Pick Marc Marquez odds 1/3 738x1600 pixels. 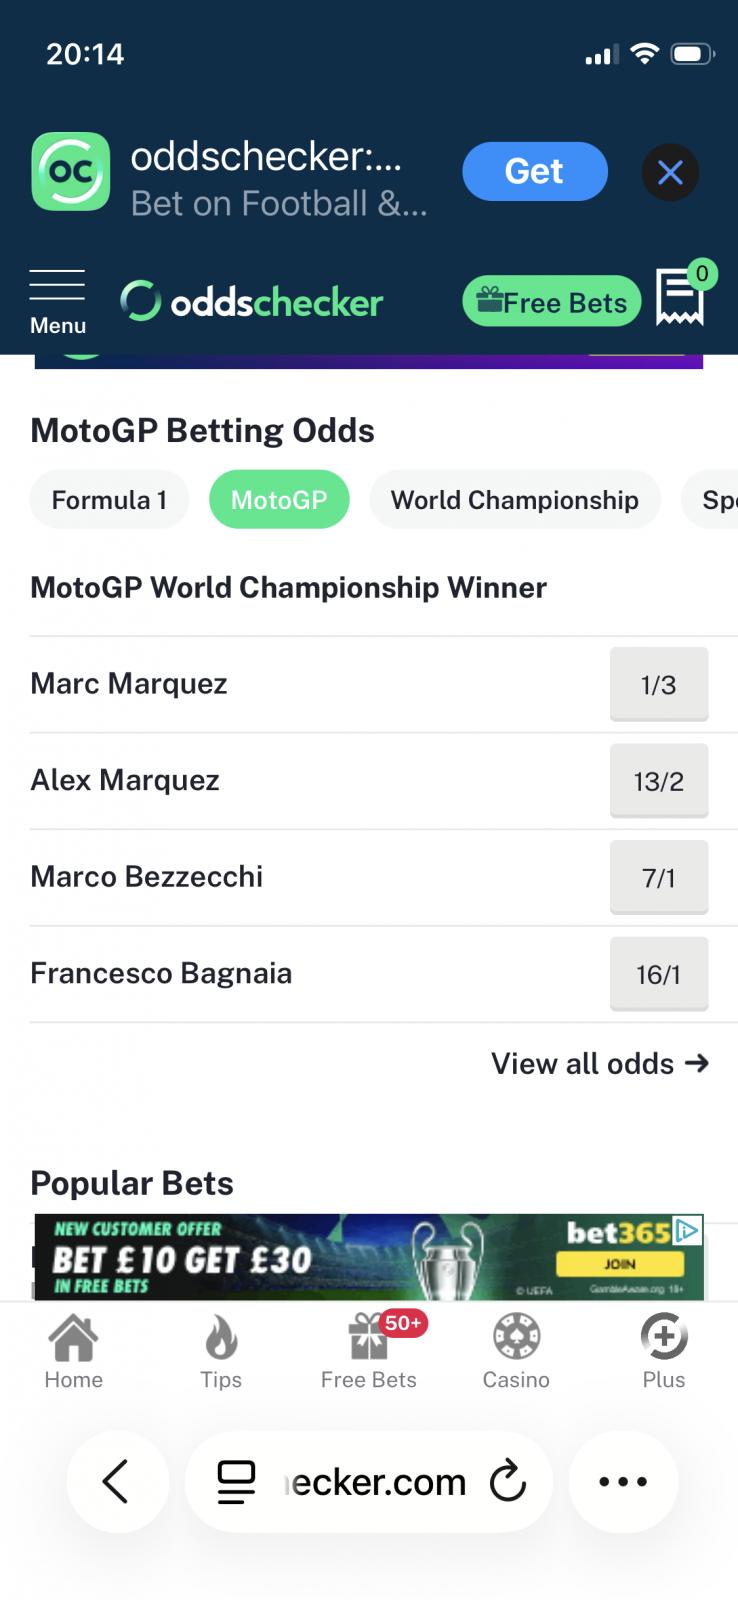point(659,685)
